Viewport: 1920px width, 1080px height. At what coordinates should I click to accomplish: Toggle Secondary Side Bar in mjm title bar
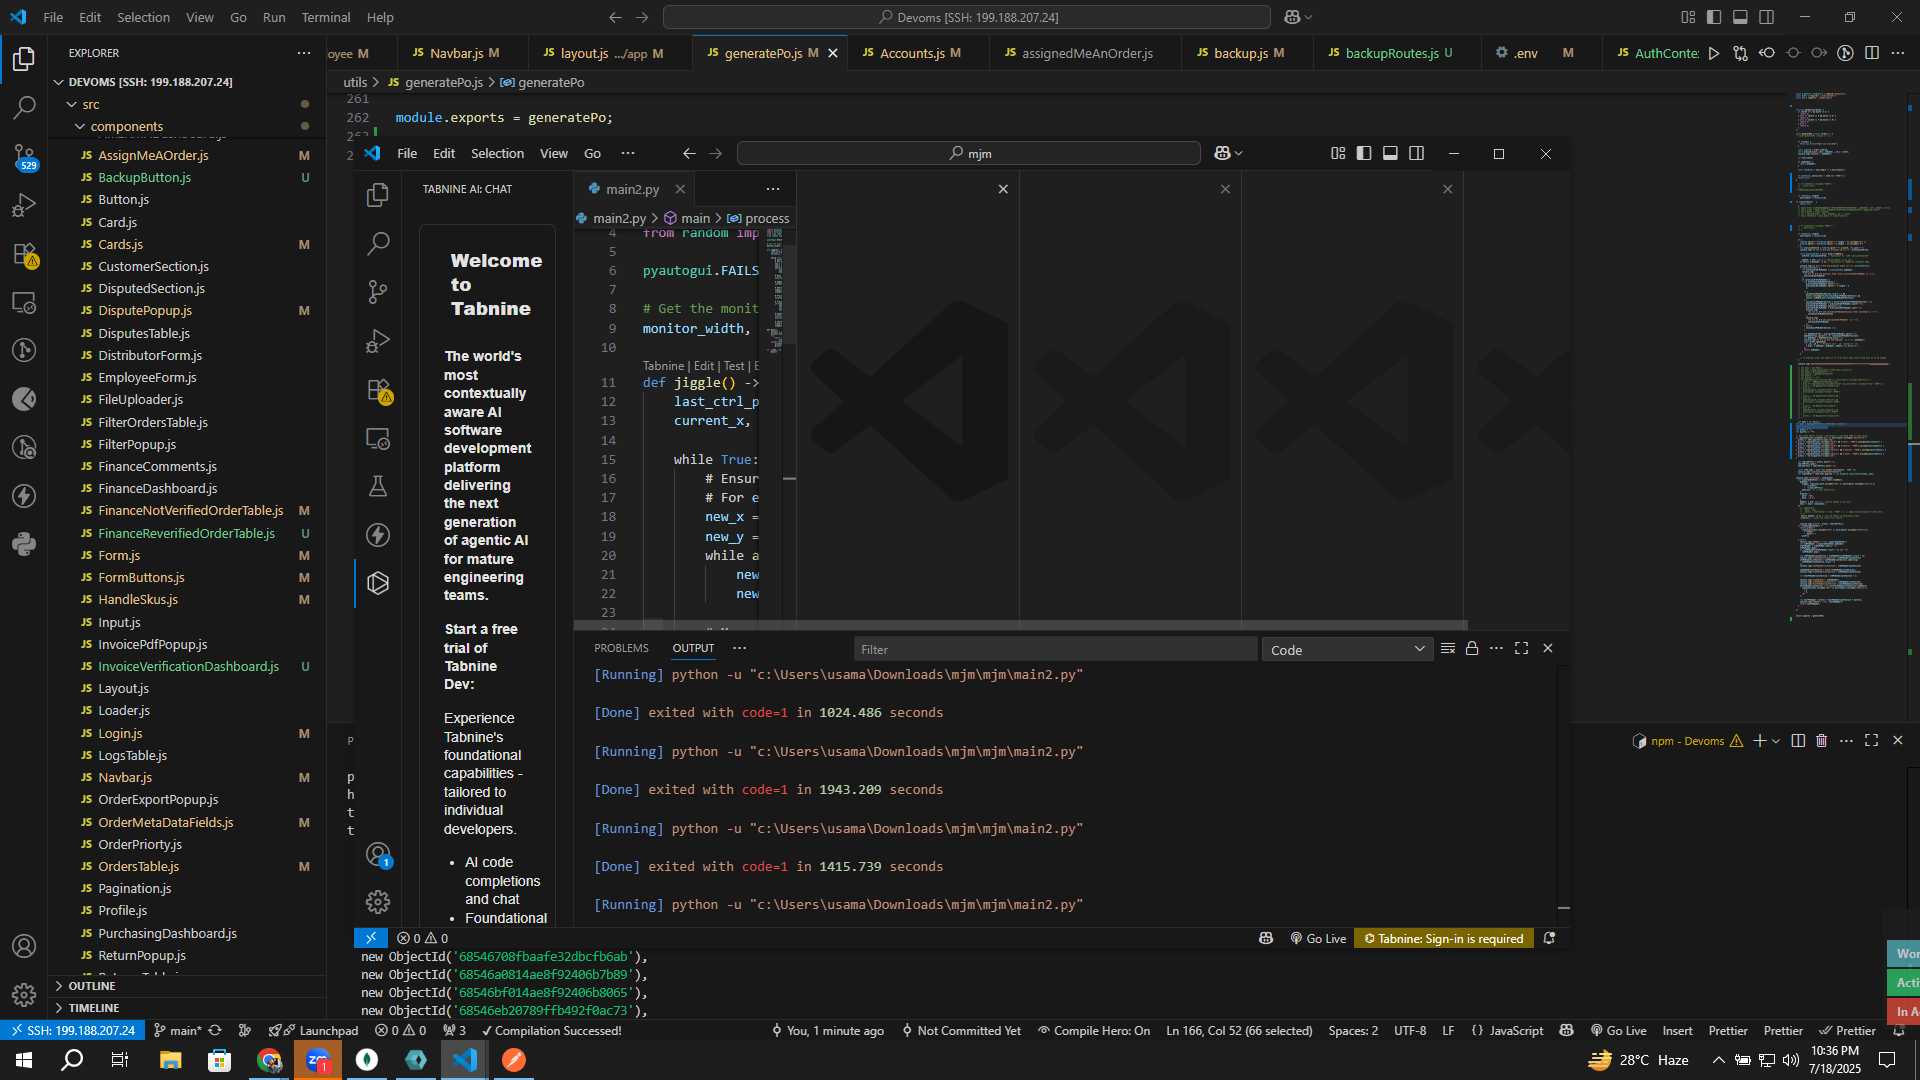tap(1417, 153)
